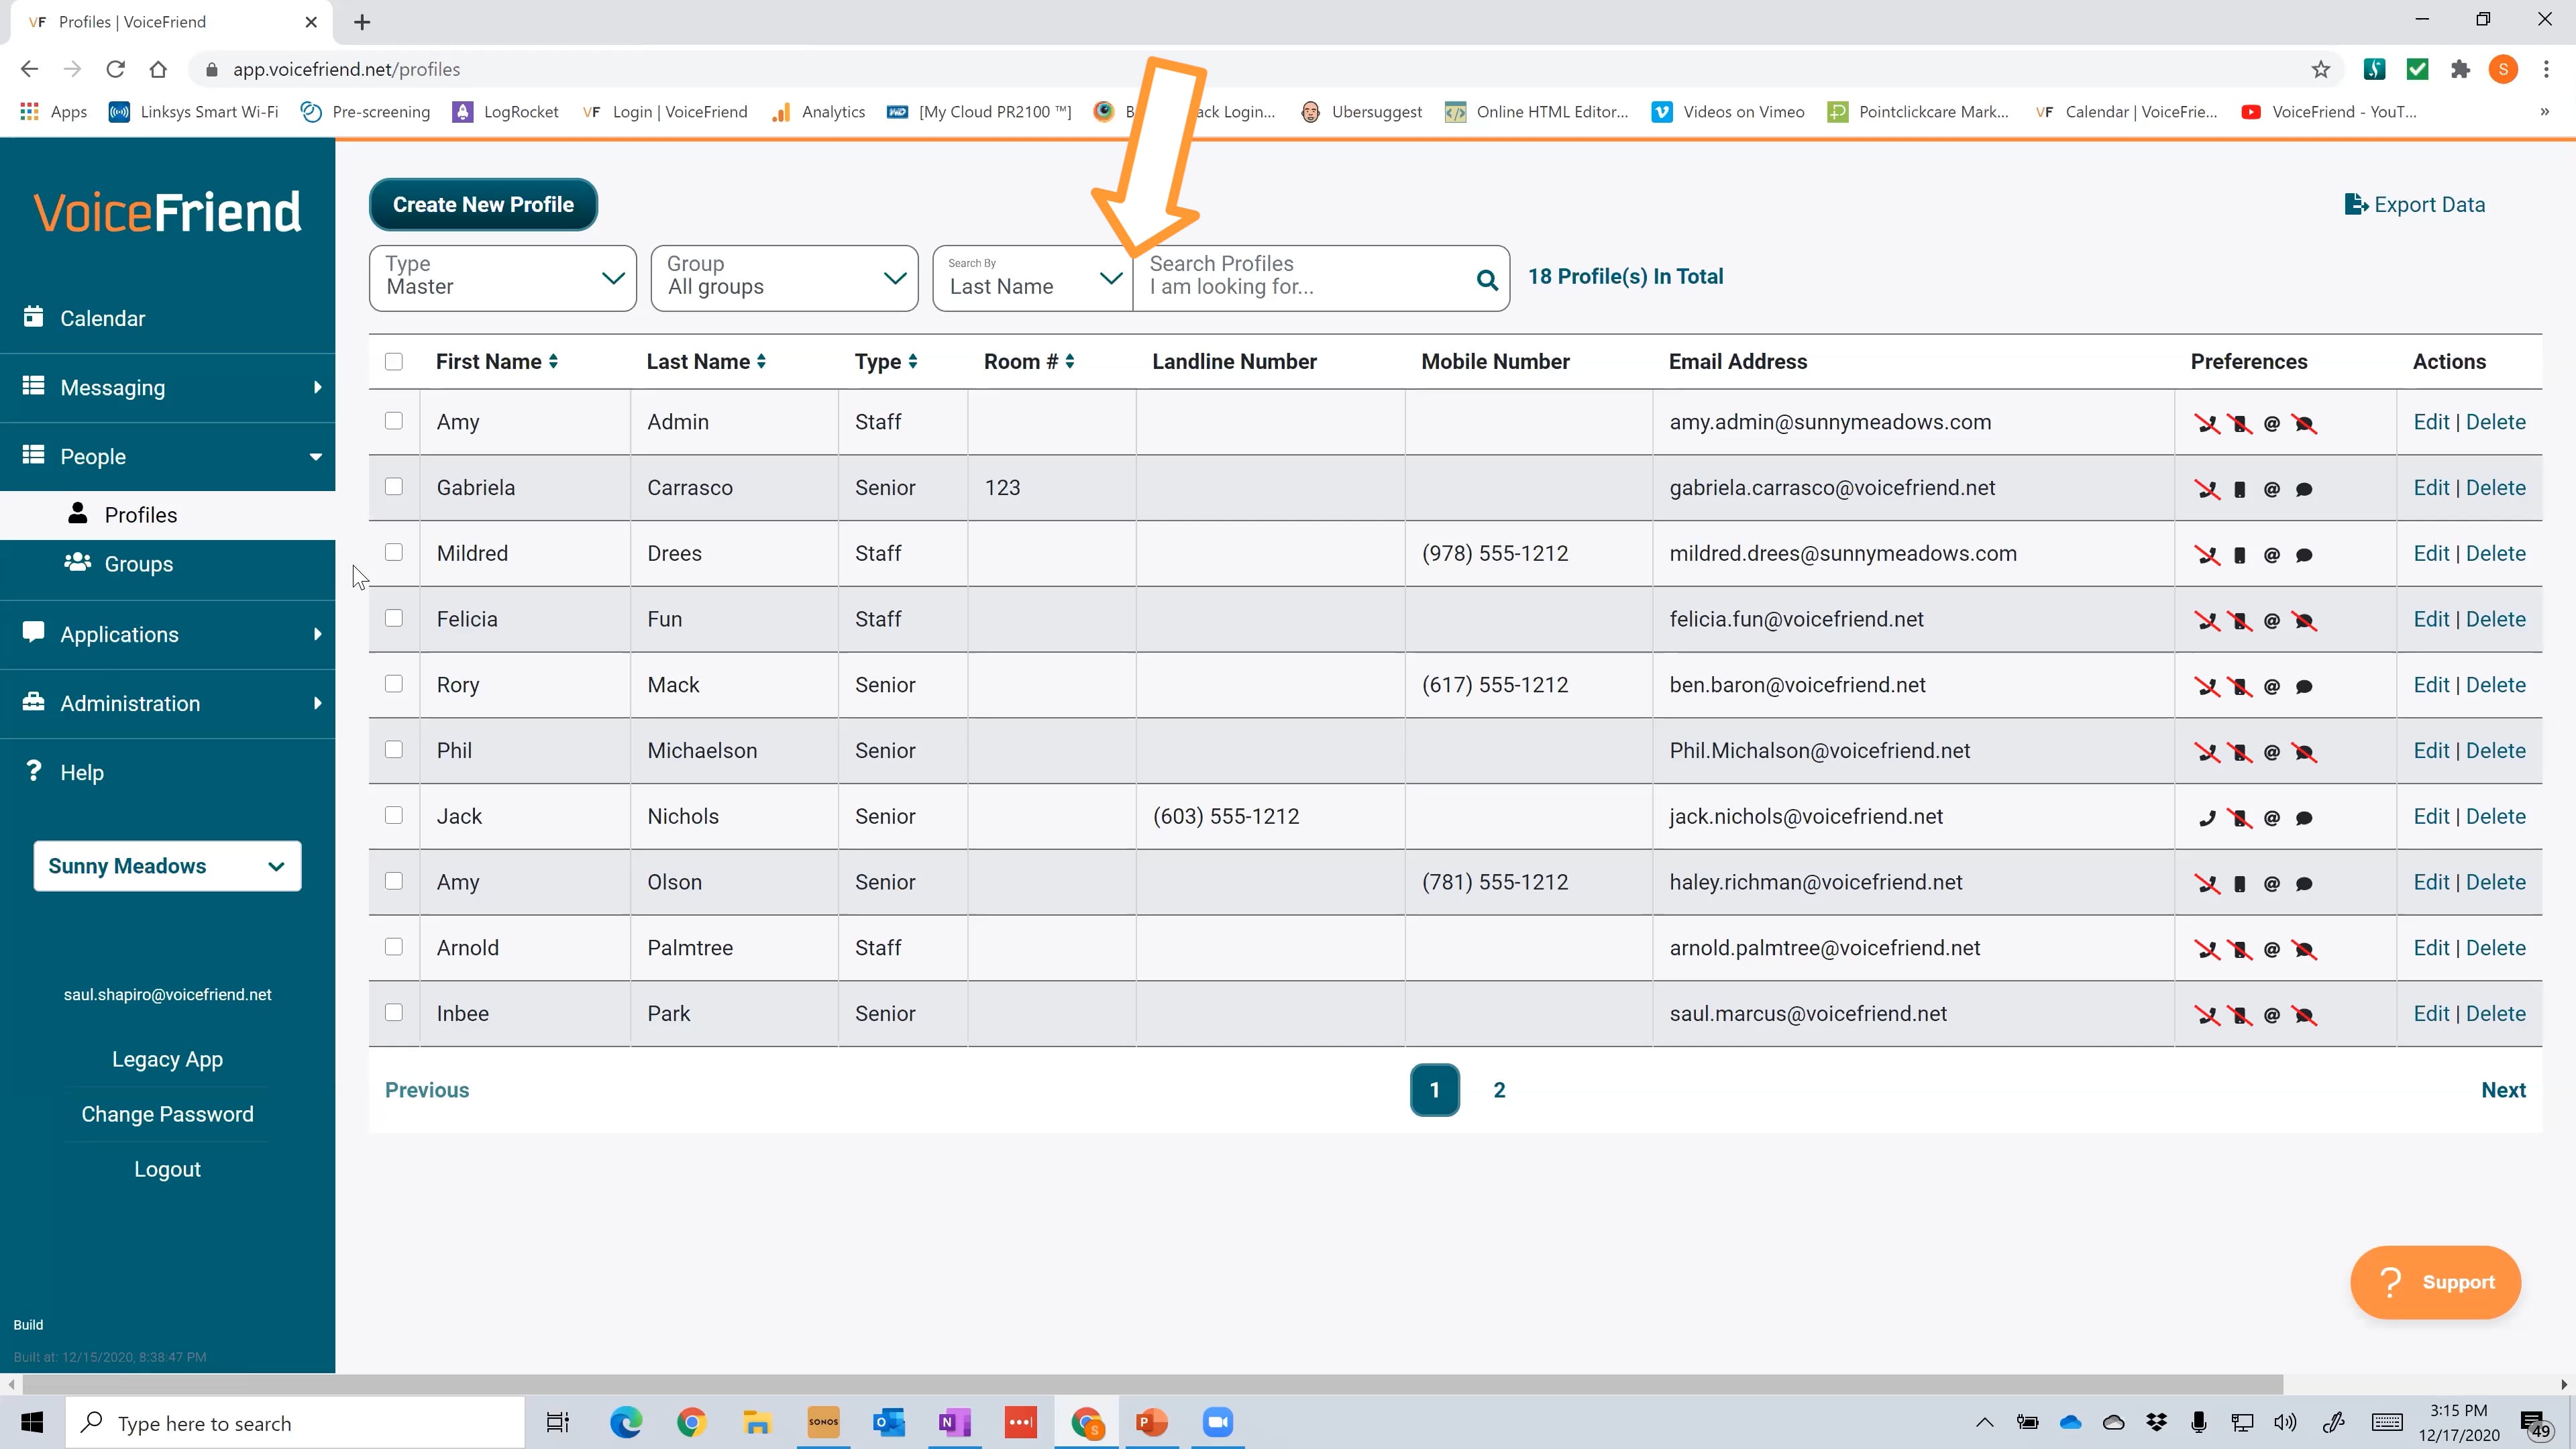2576x1449 pixels.
Task: Click email @ preference icon for Amy Admin
Action: pyautogui.click(x=2271, y=424)
